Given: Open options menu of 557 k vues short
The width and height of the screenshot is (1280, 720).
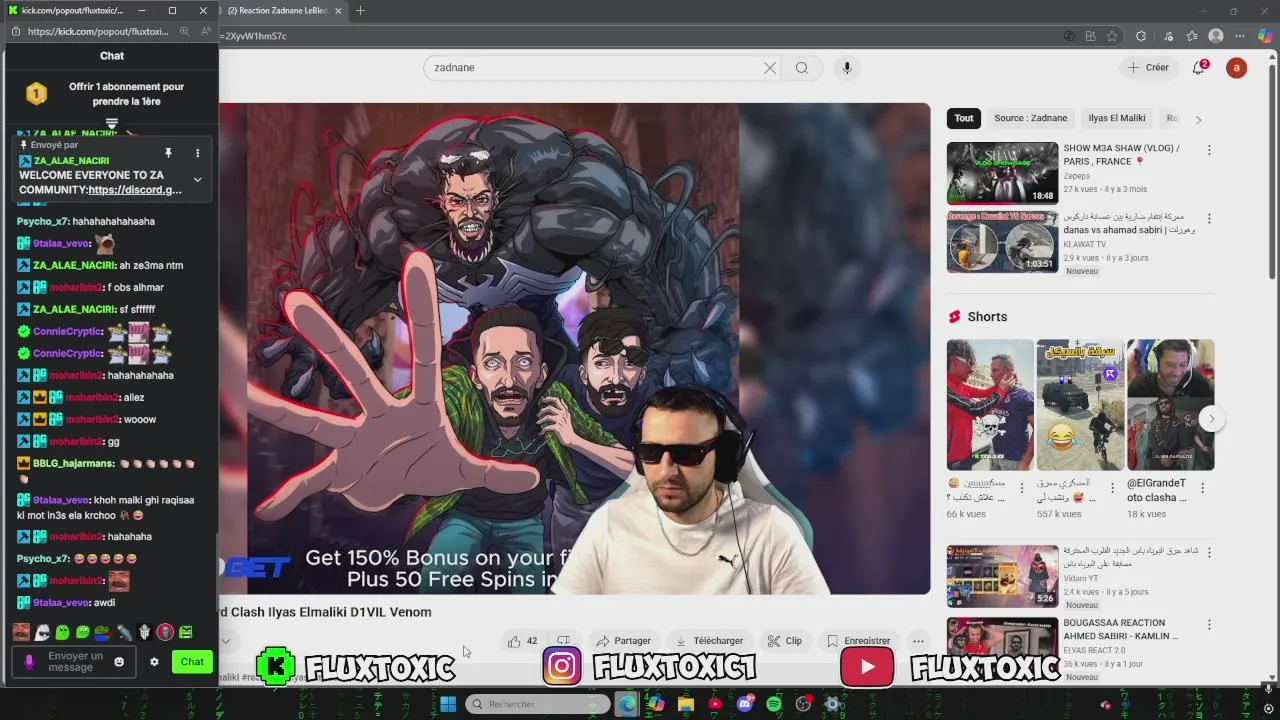Looking at the screenshot, I should [1112, 488].
